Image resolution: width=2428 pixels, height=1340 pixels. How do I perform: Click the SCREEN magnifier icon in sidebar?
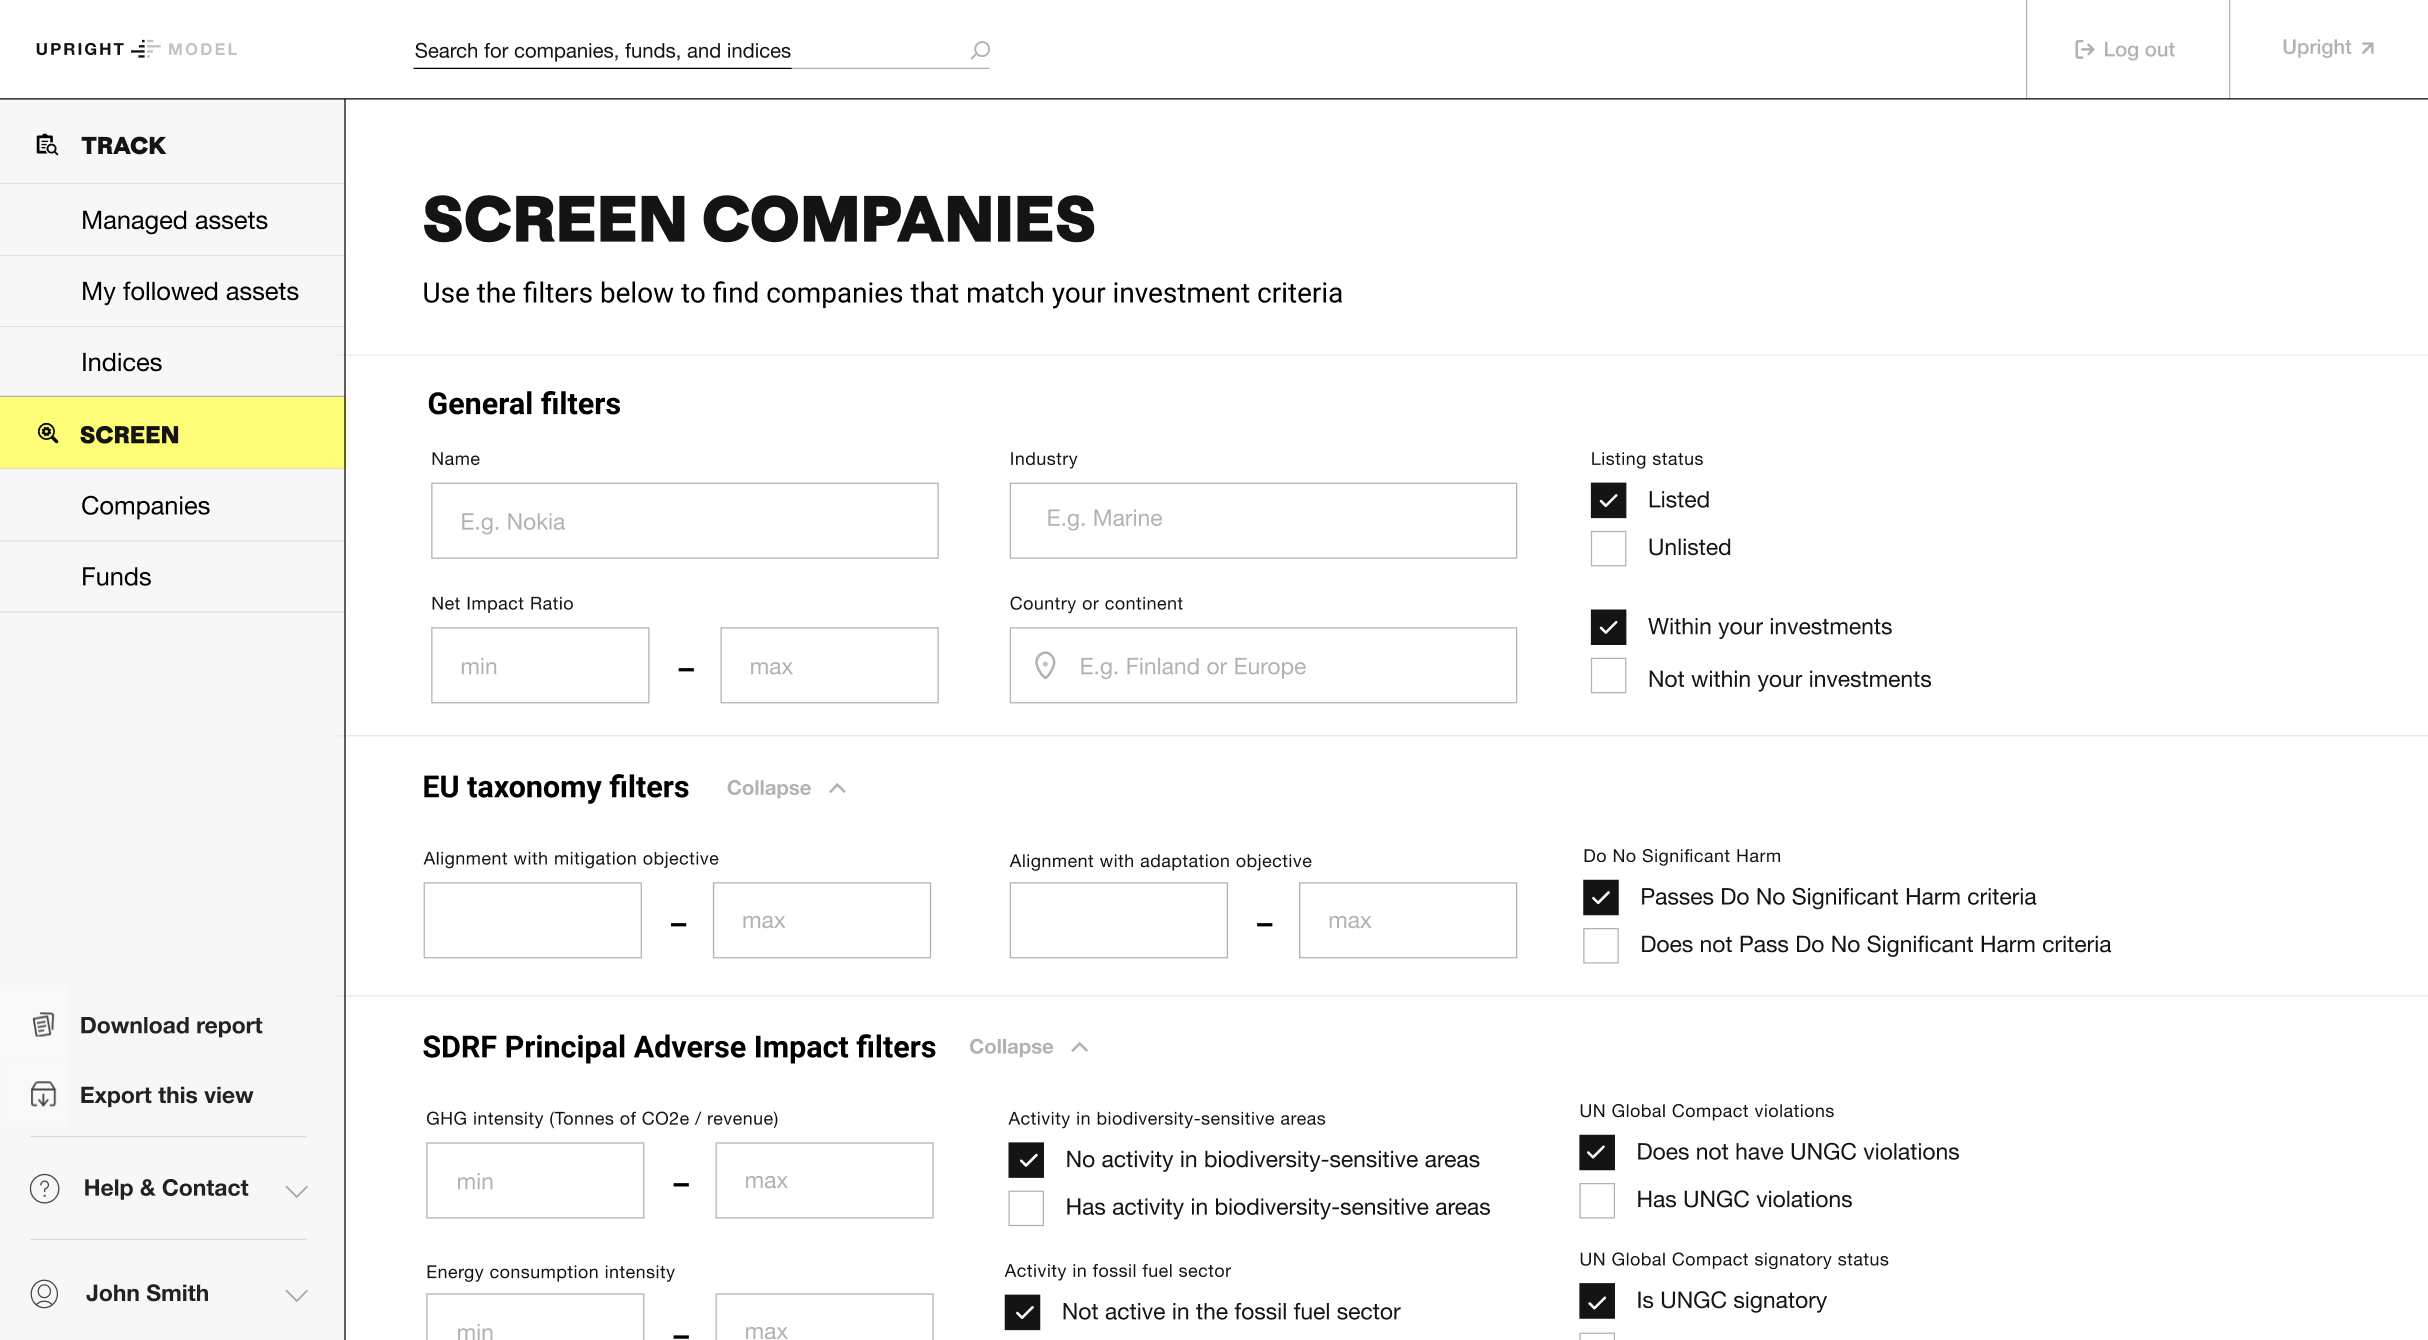47,433
